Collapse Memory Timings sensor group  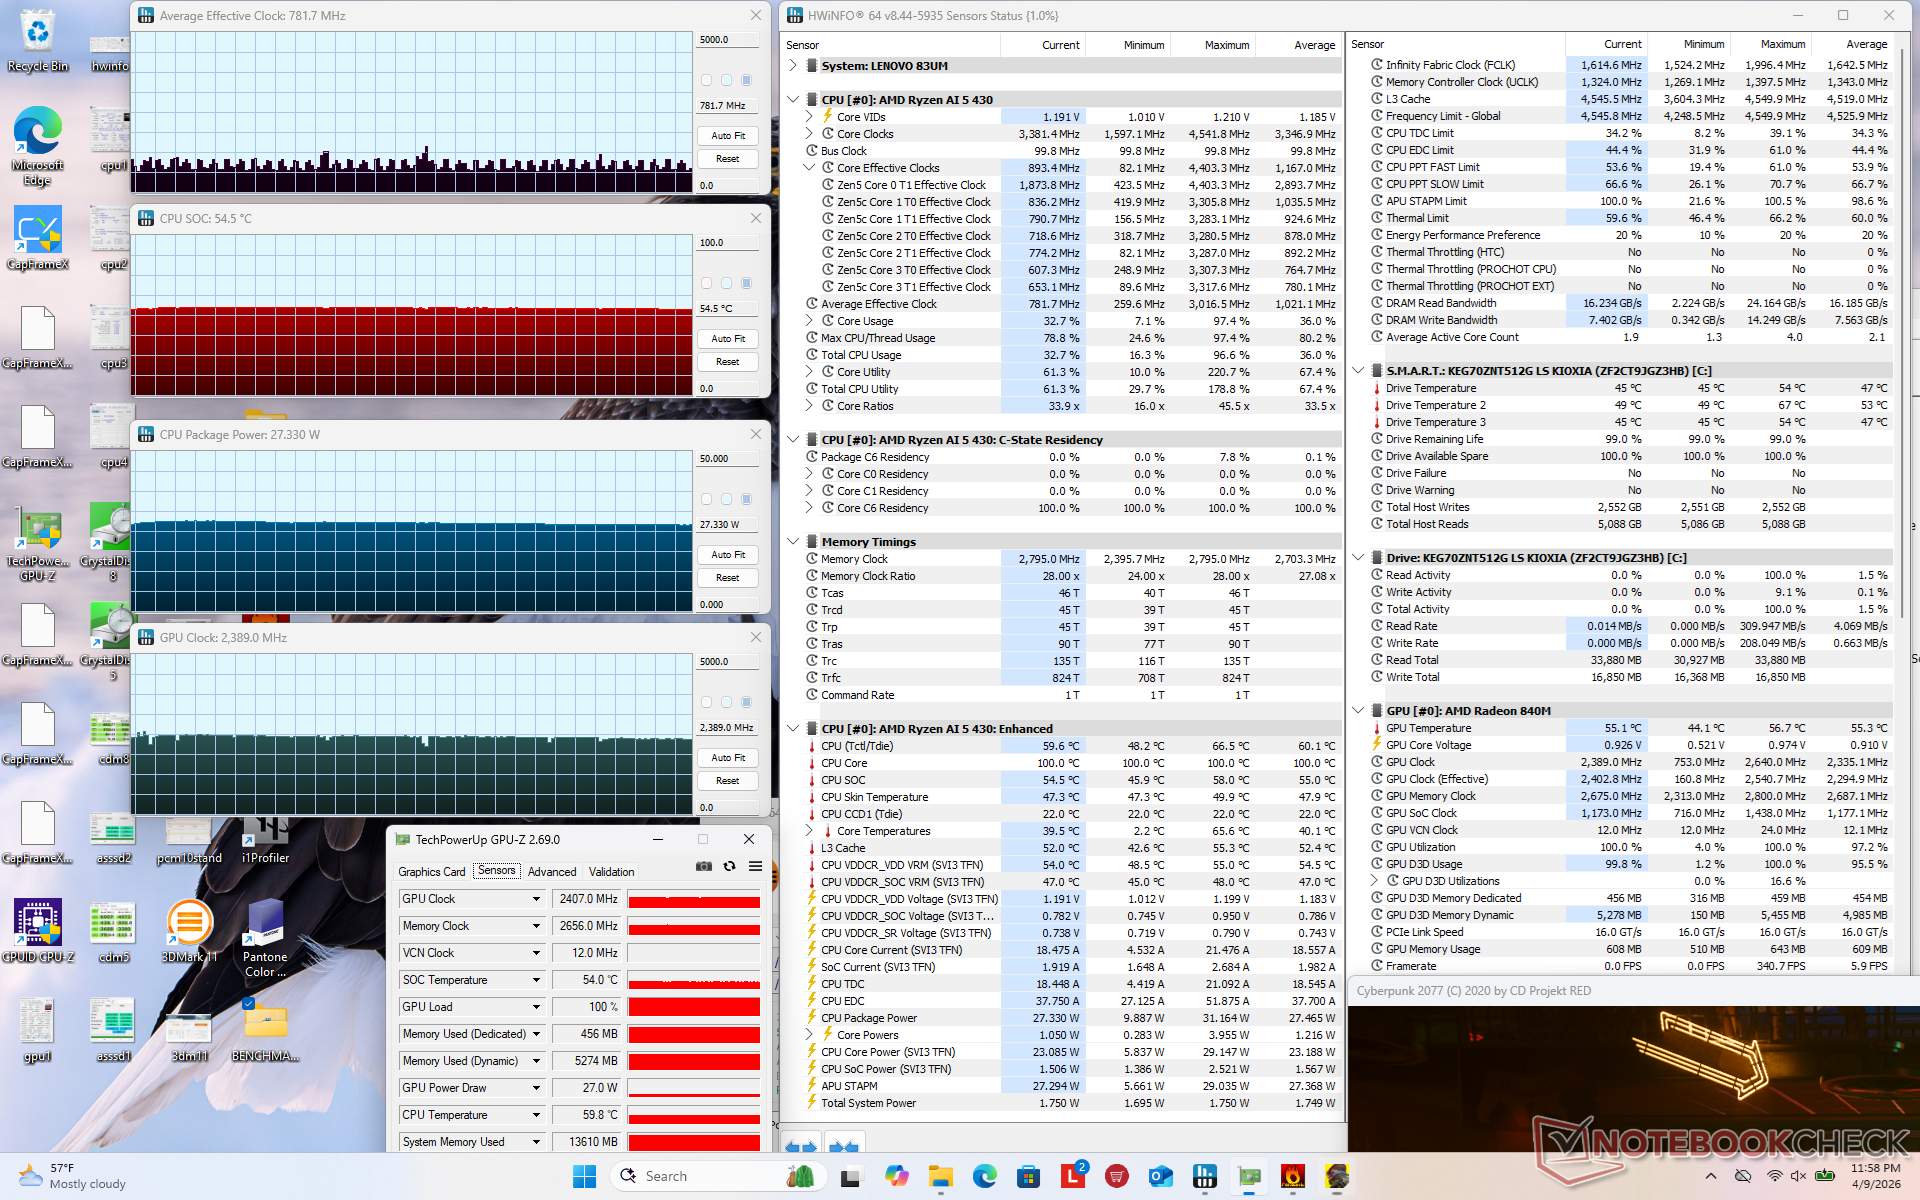pos(793,542)
